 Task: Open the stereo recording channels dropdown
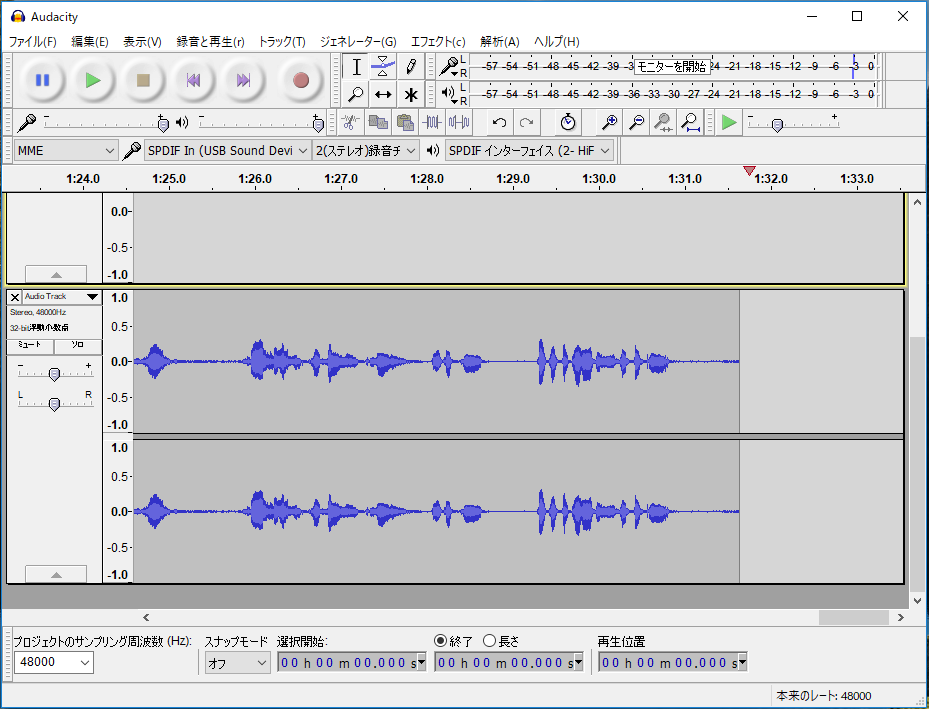(366, 150)
